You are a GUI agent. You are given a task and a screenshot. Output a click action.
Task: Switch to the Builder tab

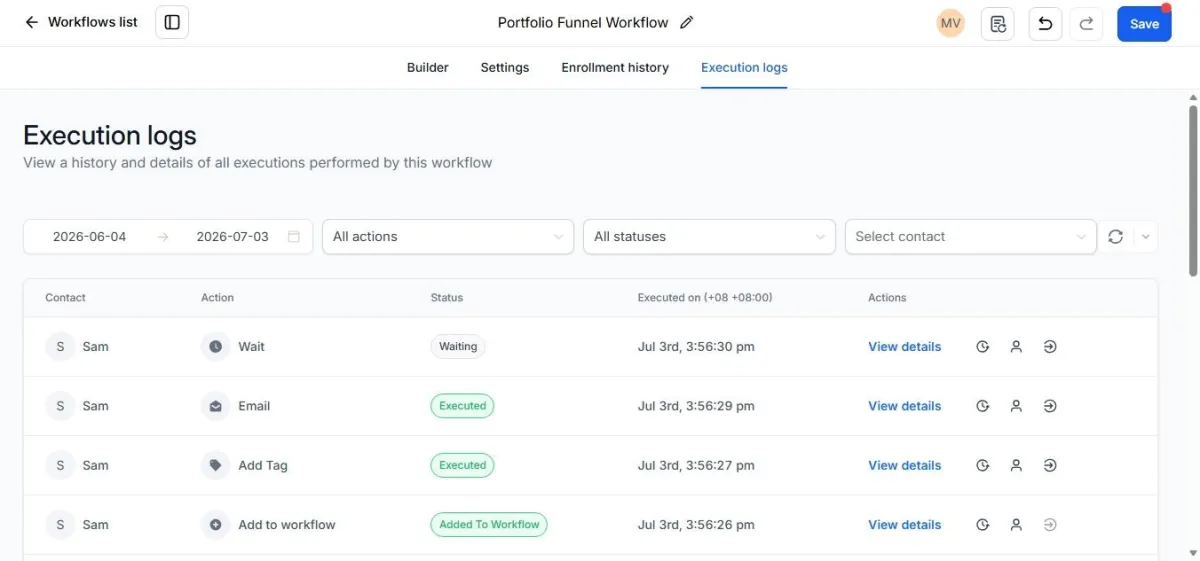tap(428, 67)
